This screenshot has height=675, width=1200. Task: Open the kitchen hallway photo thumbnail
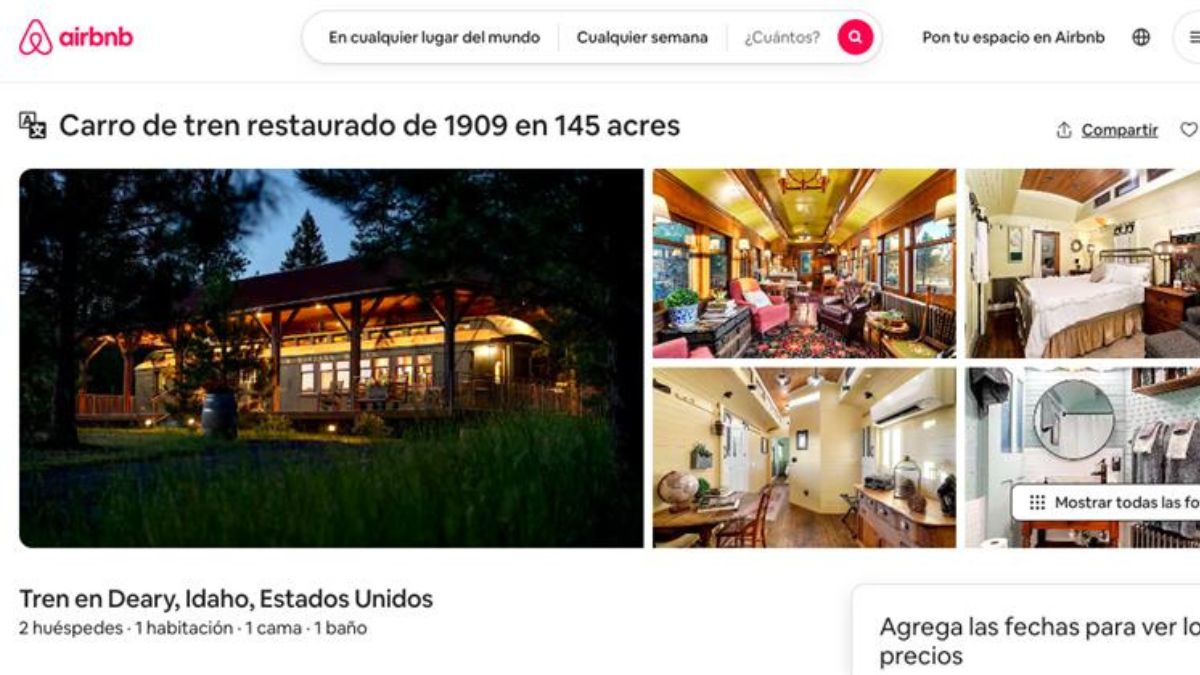(804, 457)
